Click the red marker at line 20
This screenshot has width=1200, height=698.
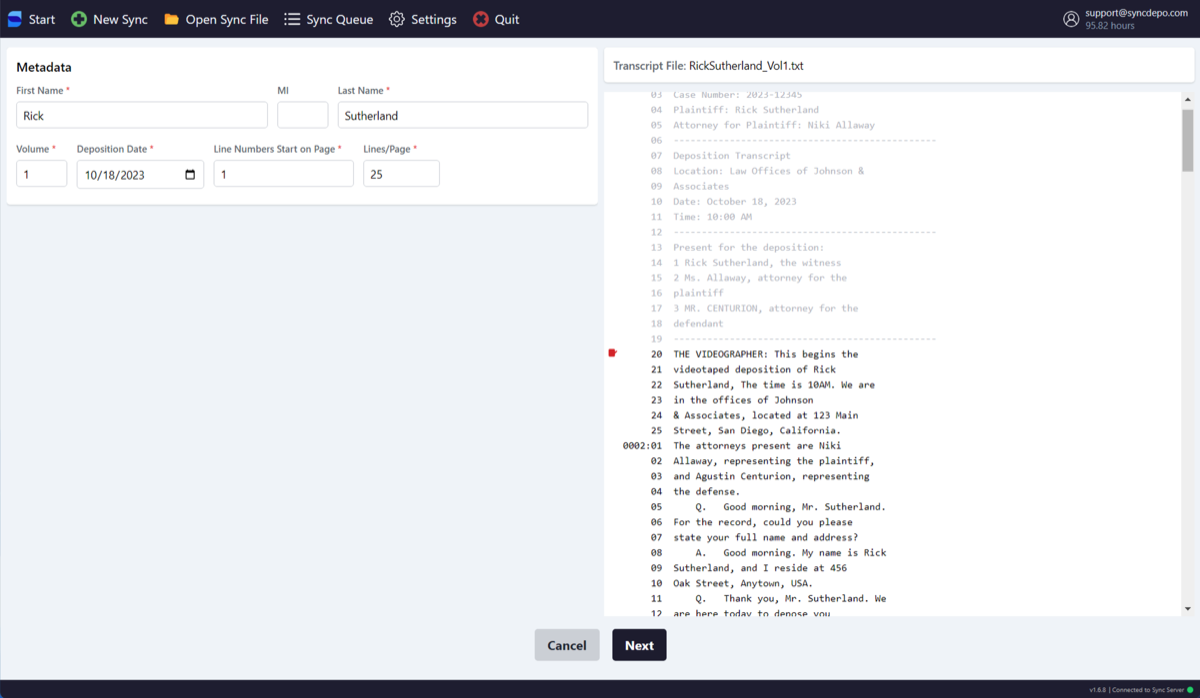point(613,353)
